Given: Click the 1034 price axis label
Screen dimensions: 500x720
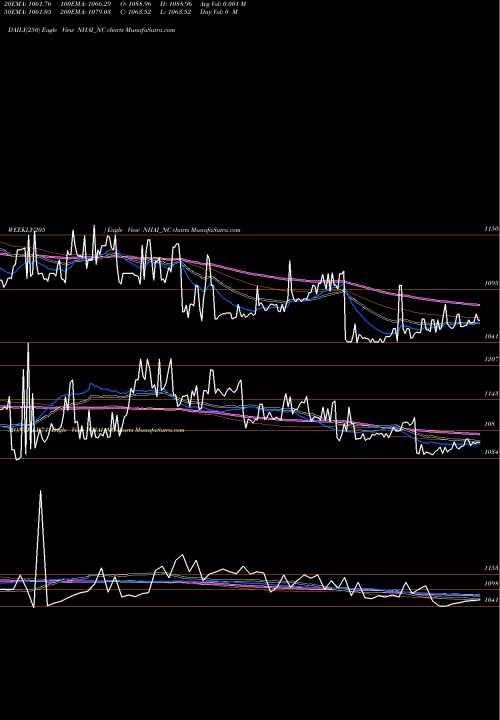Looking at the screenshot, I should coord(491,452).
